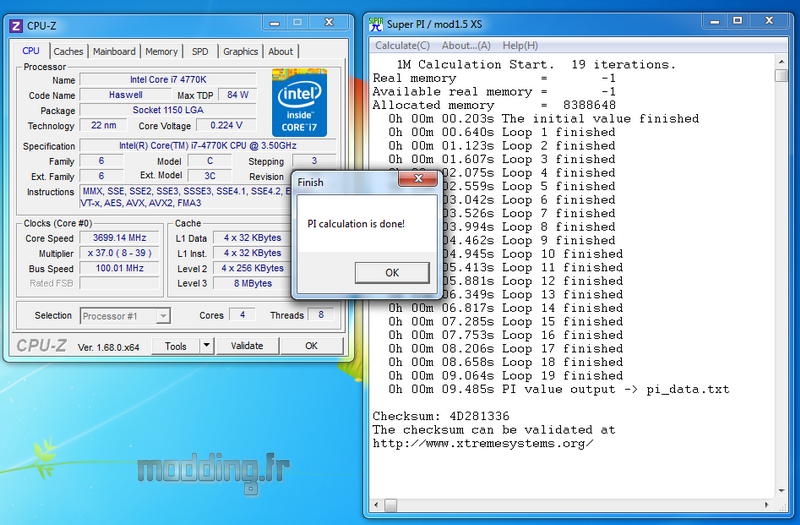
Task: Close the Finish dialog with X
Action: [418, 179]
